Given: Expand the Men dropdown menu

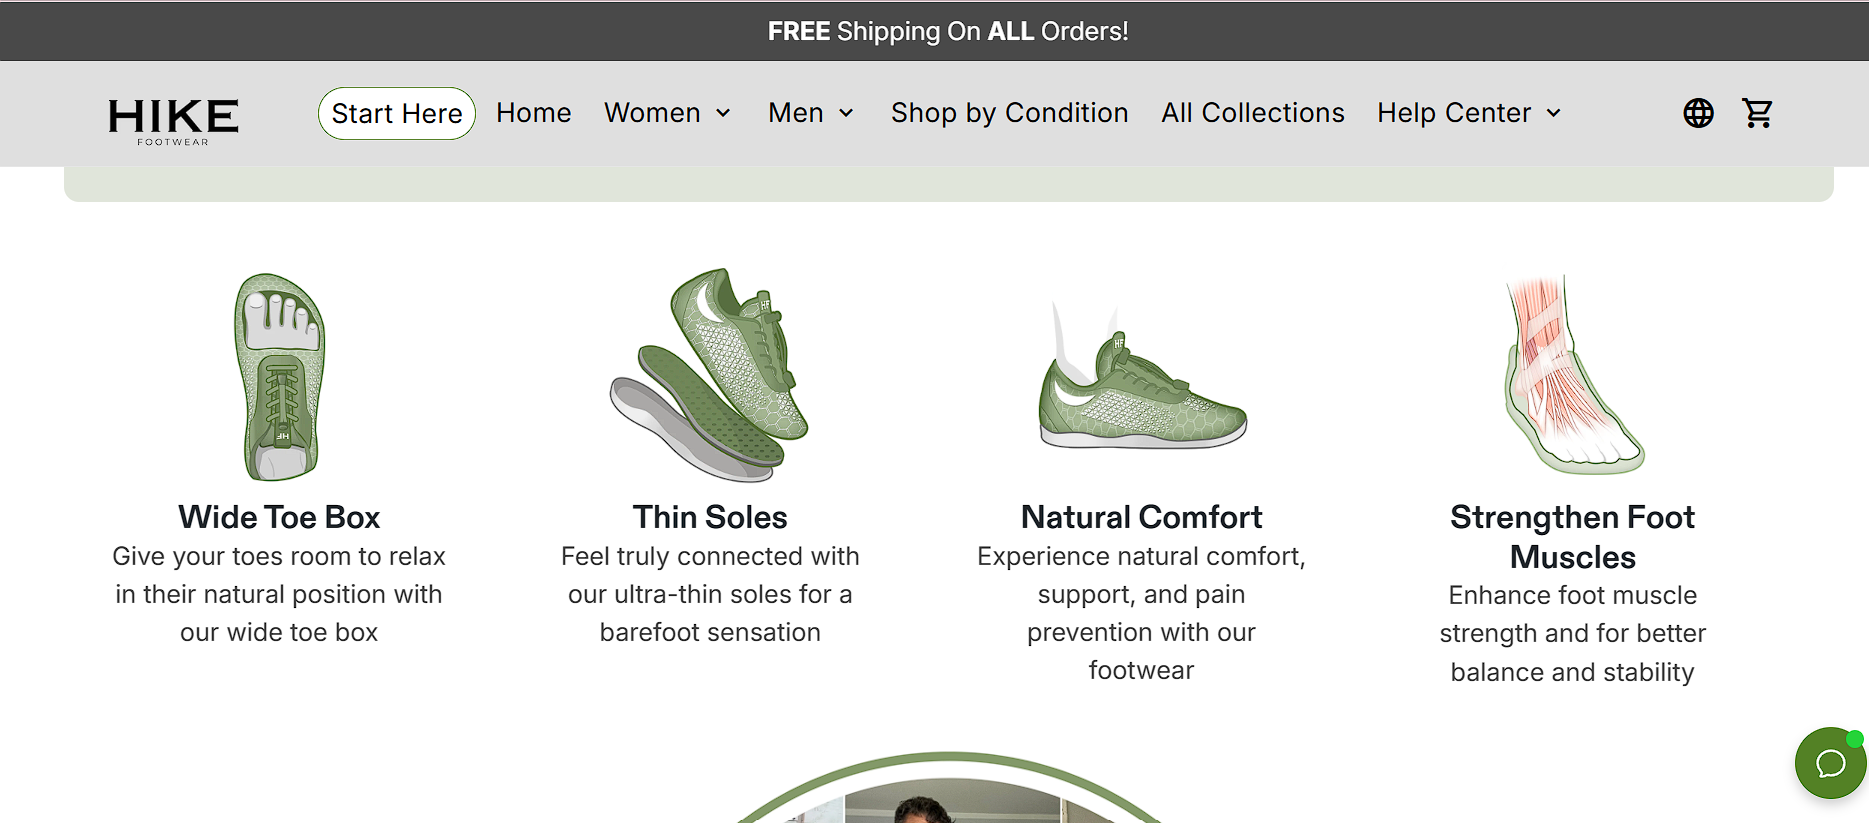Looking at the screenshot, I should pos(811,113).
